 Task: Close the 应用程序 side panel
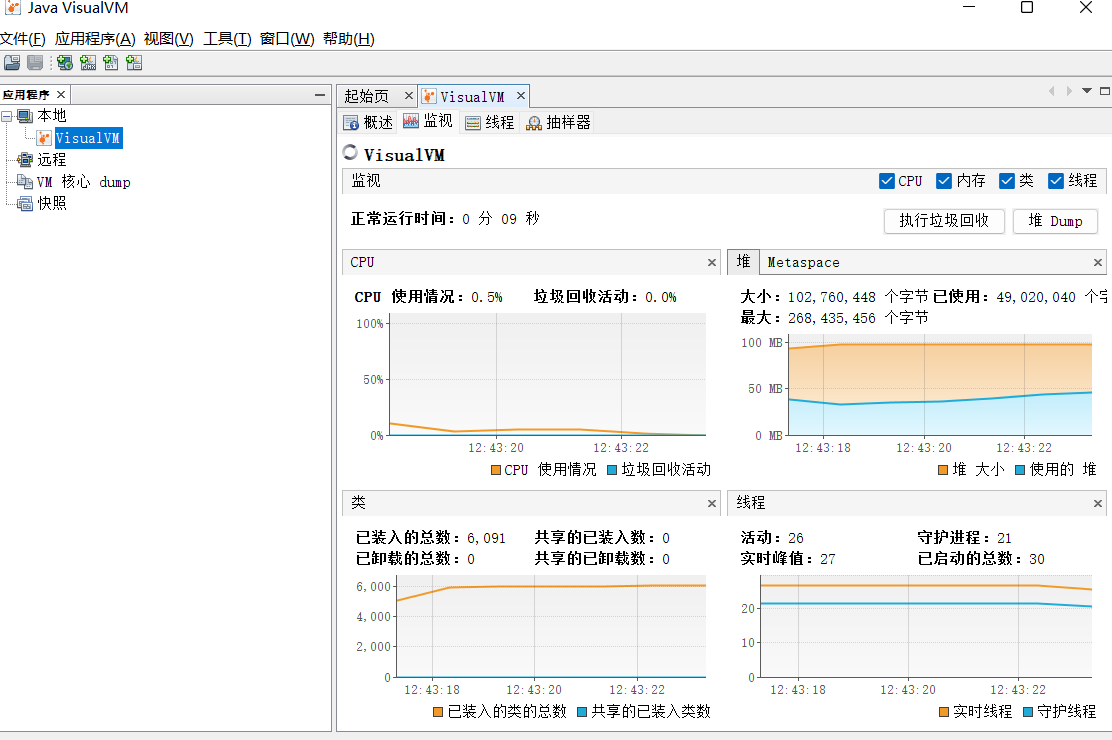tap(61, 94)
